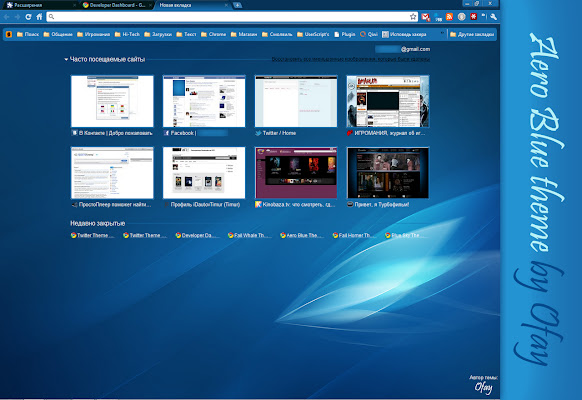The height and width of the screenshot is (400, 582).
Task: Open the Другие закладки folder
Action: (x=472, y=35)
